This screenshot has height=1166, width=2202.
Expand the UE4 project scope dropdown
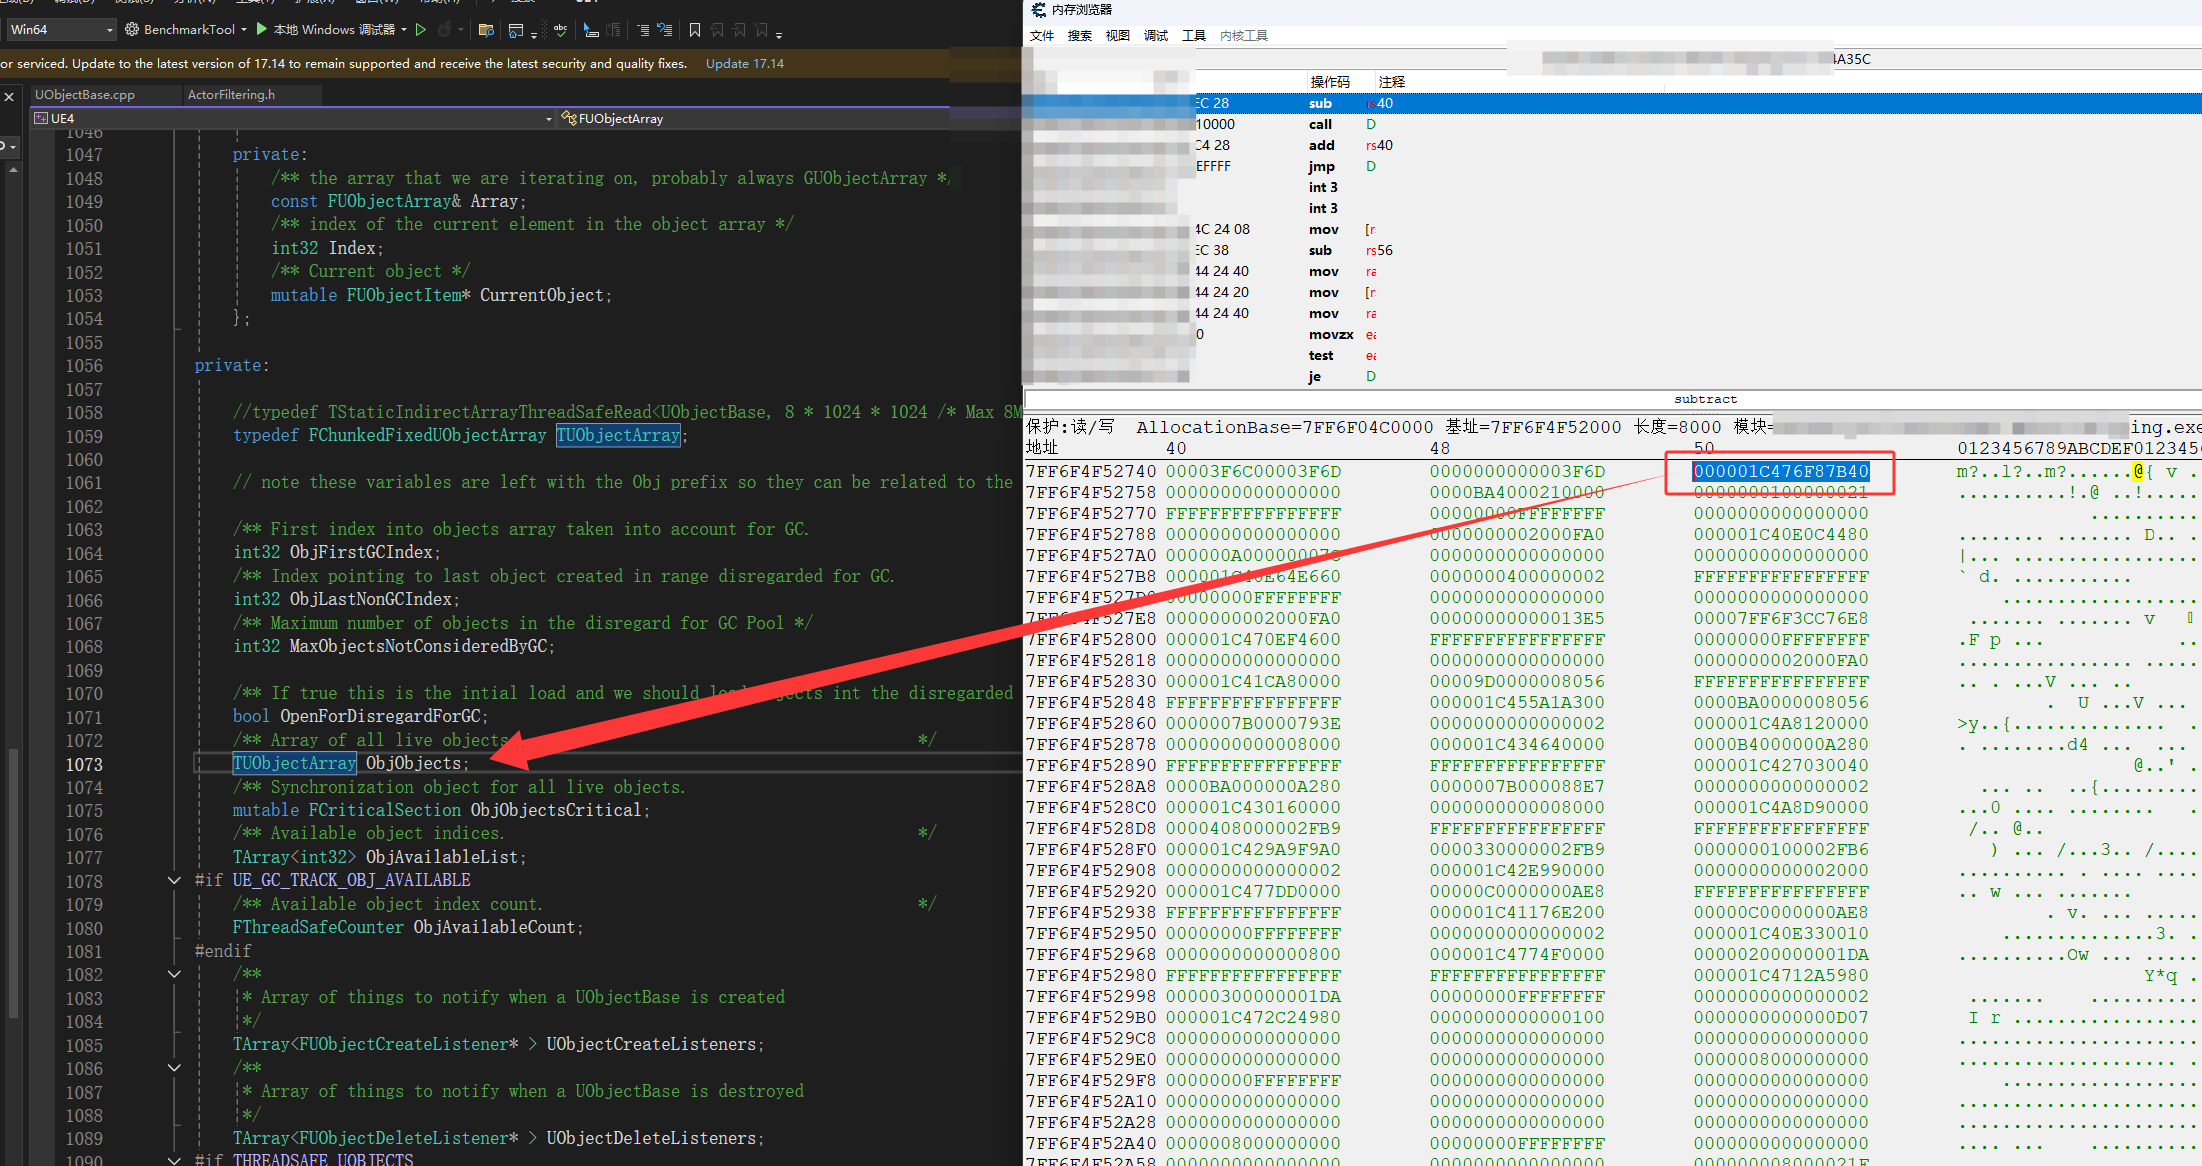click(x=548, y=119)
